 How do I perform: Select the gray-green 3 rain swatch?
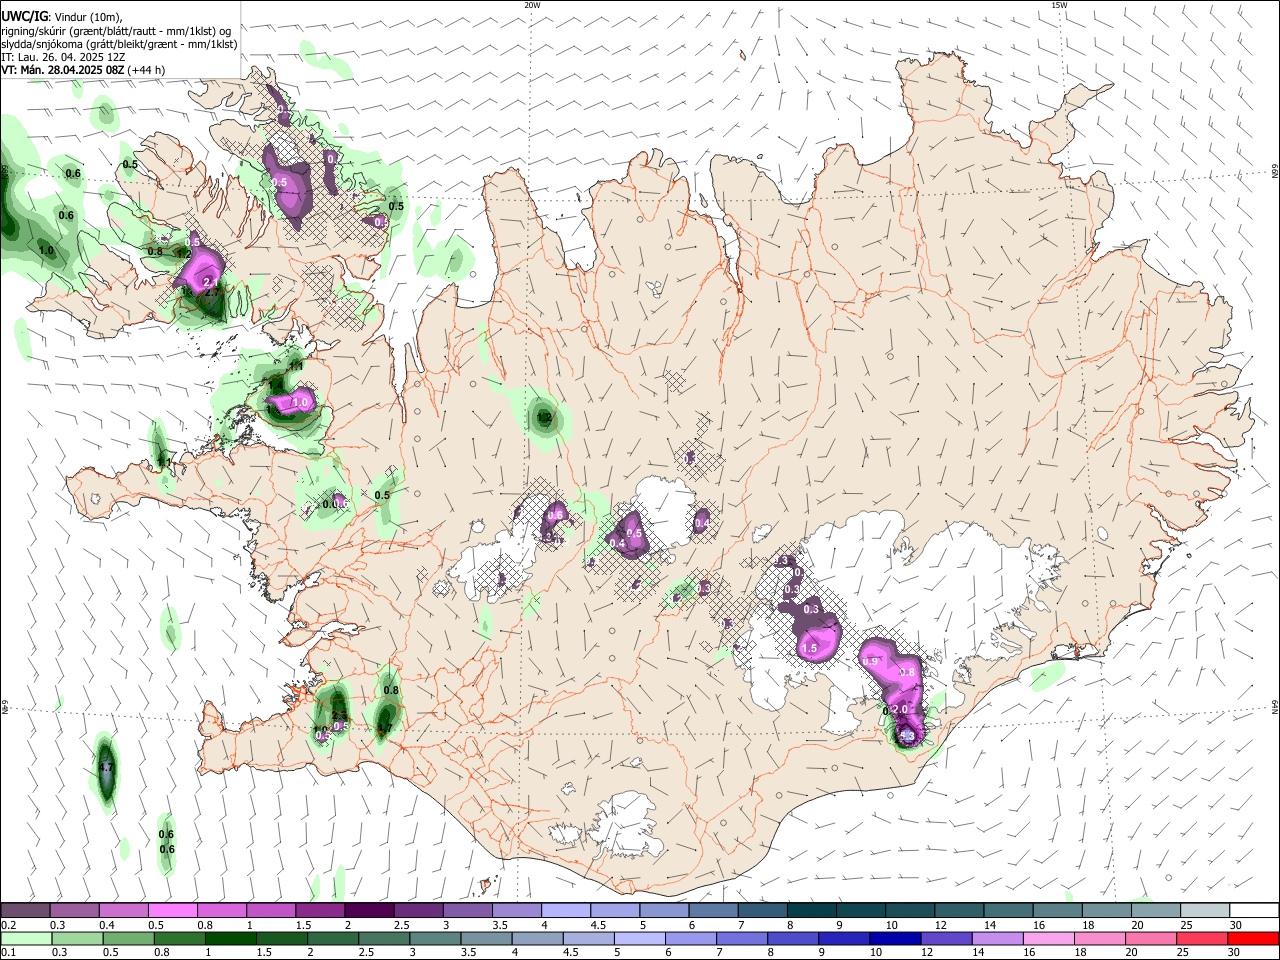435,938
